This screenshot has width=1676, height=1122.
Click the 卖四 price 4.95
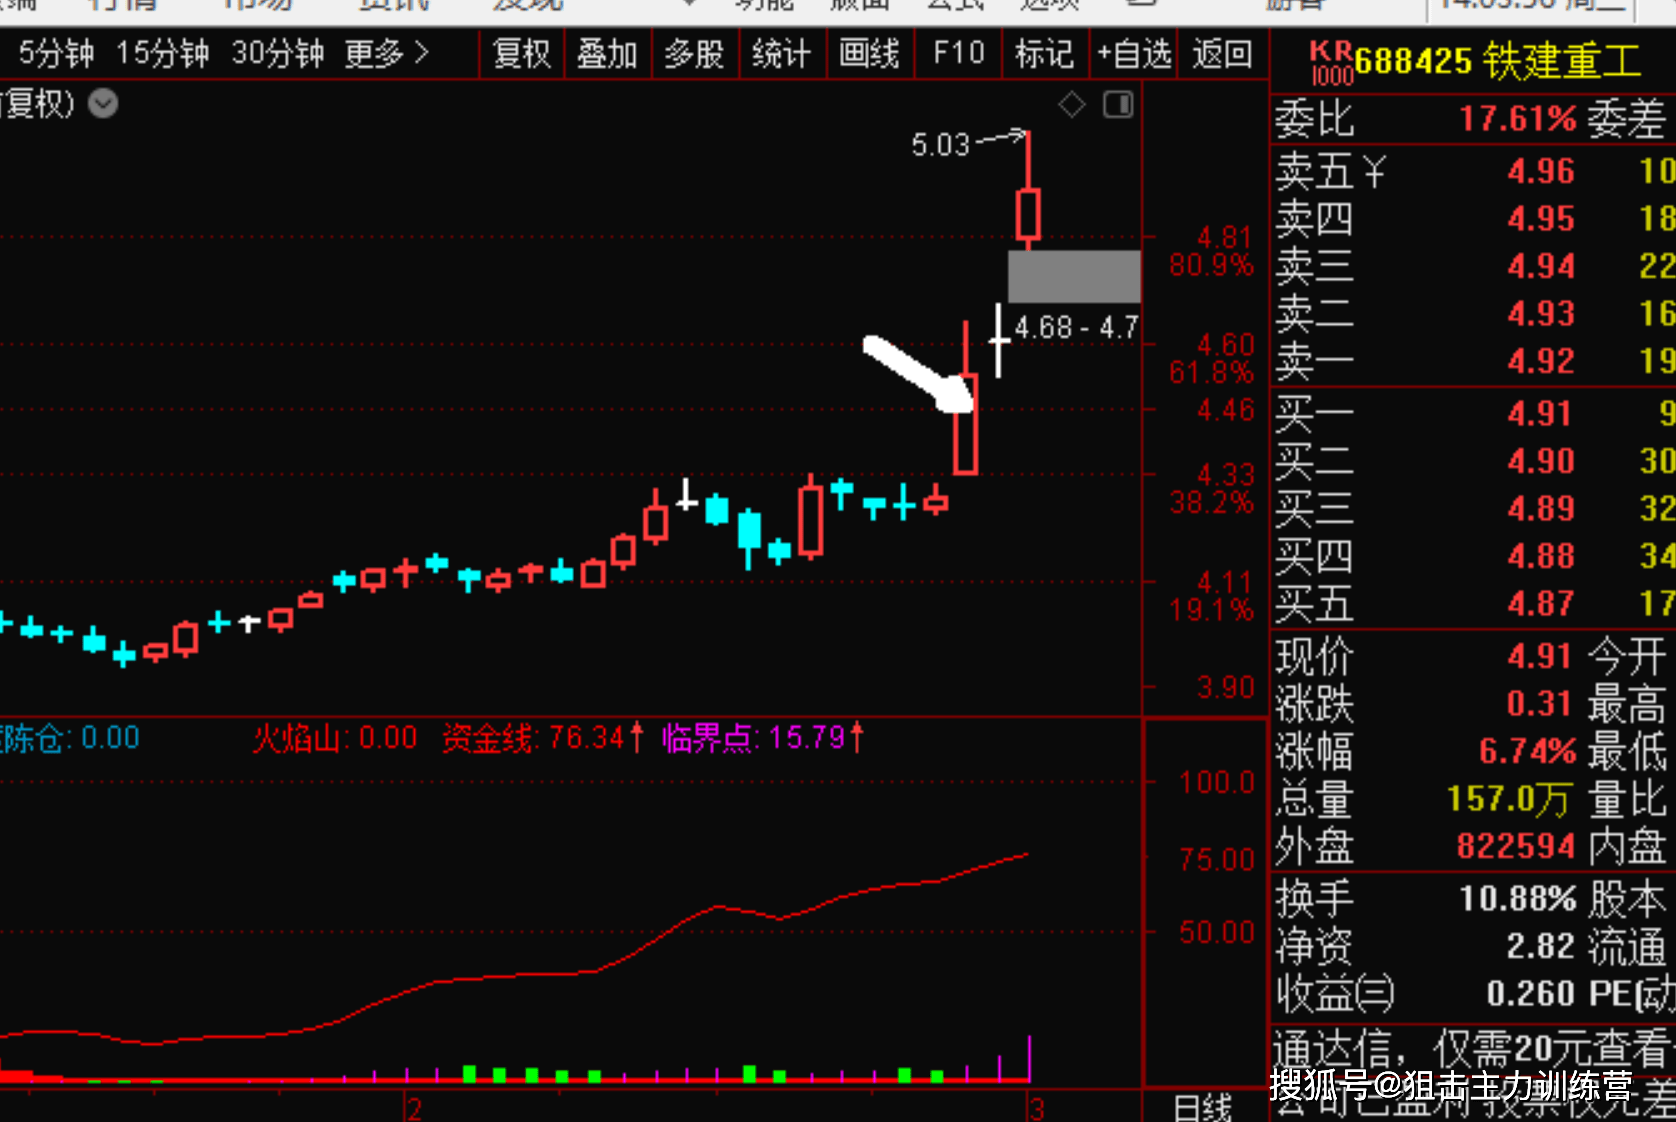point(1541,218)
